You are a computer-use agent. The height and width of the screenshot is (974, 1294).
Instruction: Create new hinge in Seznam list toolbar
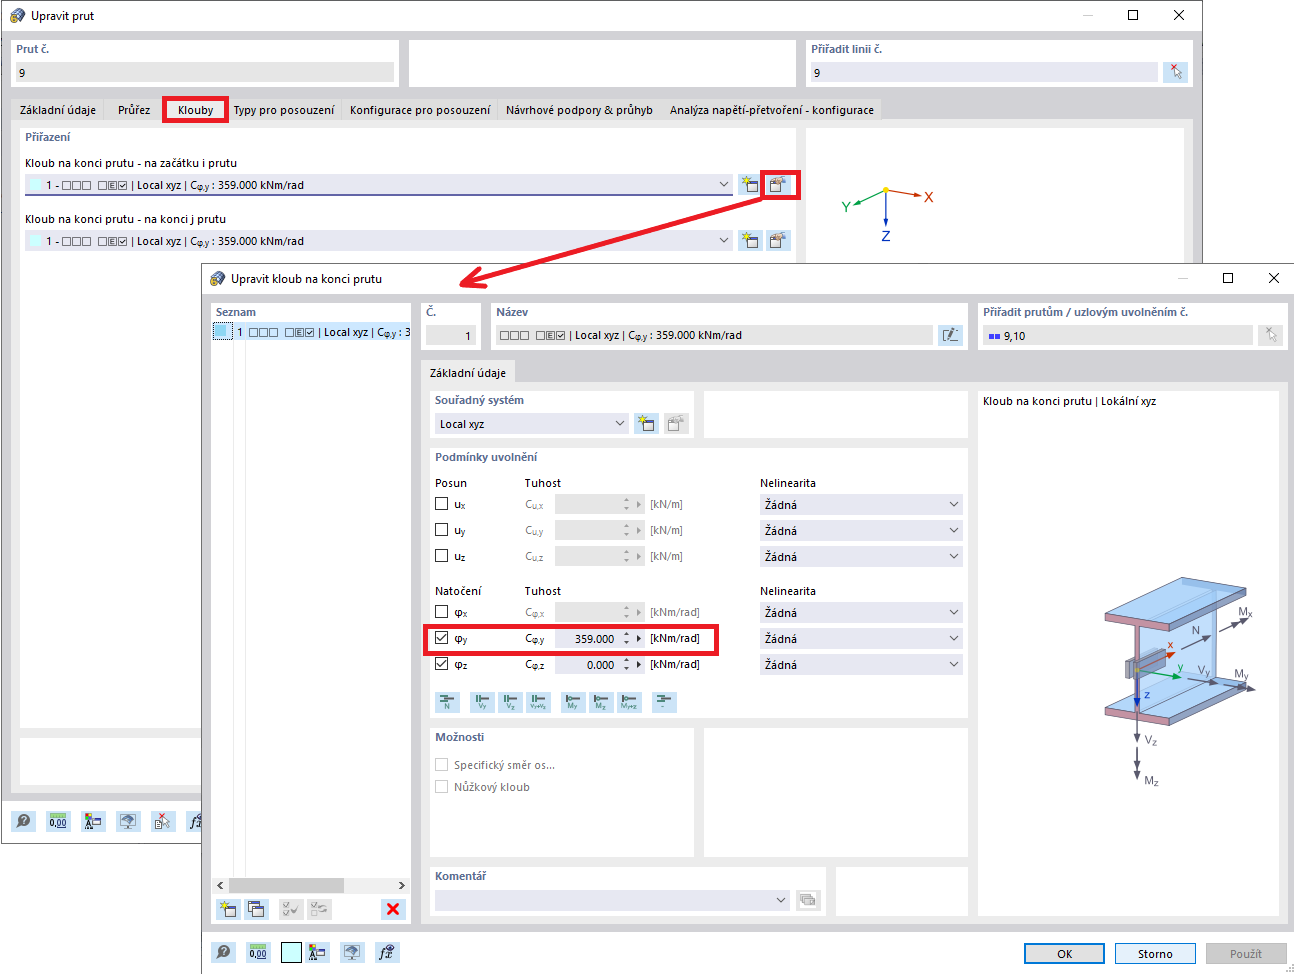(x=228, y=909)
